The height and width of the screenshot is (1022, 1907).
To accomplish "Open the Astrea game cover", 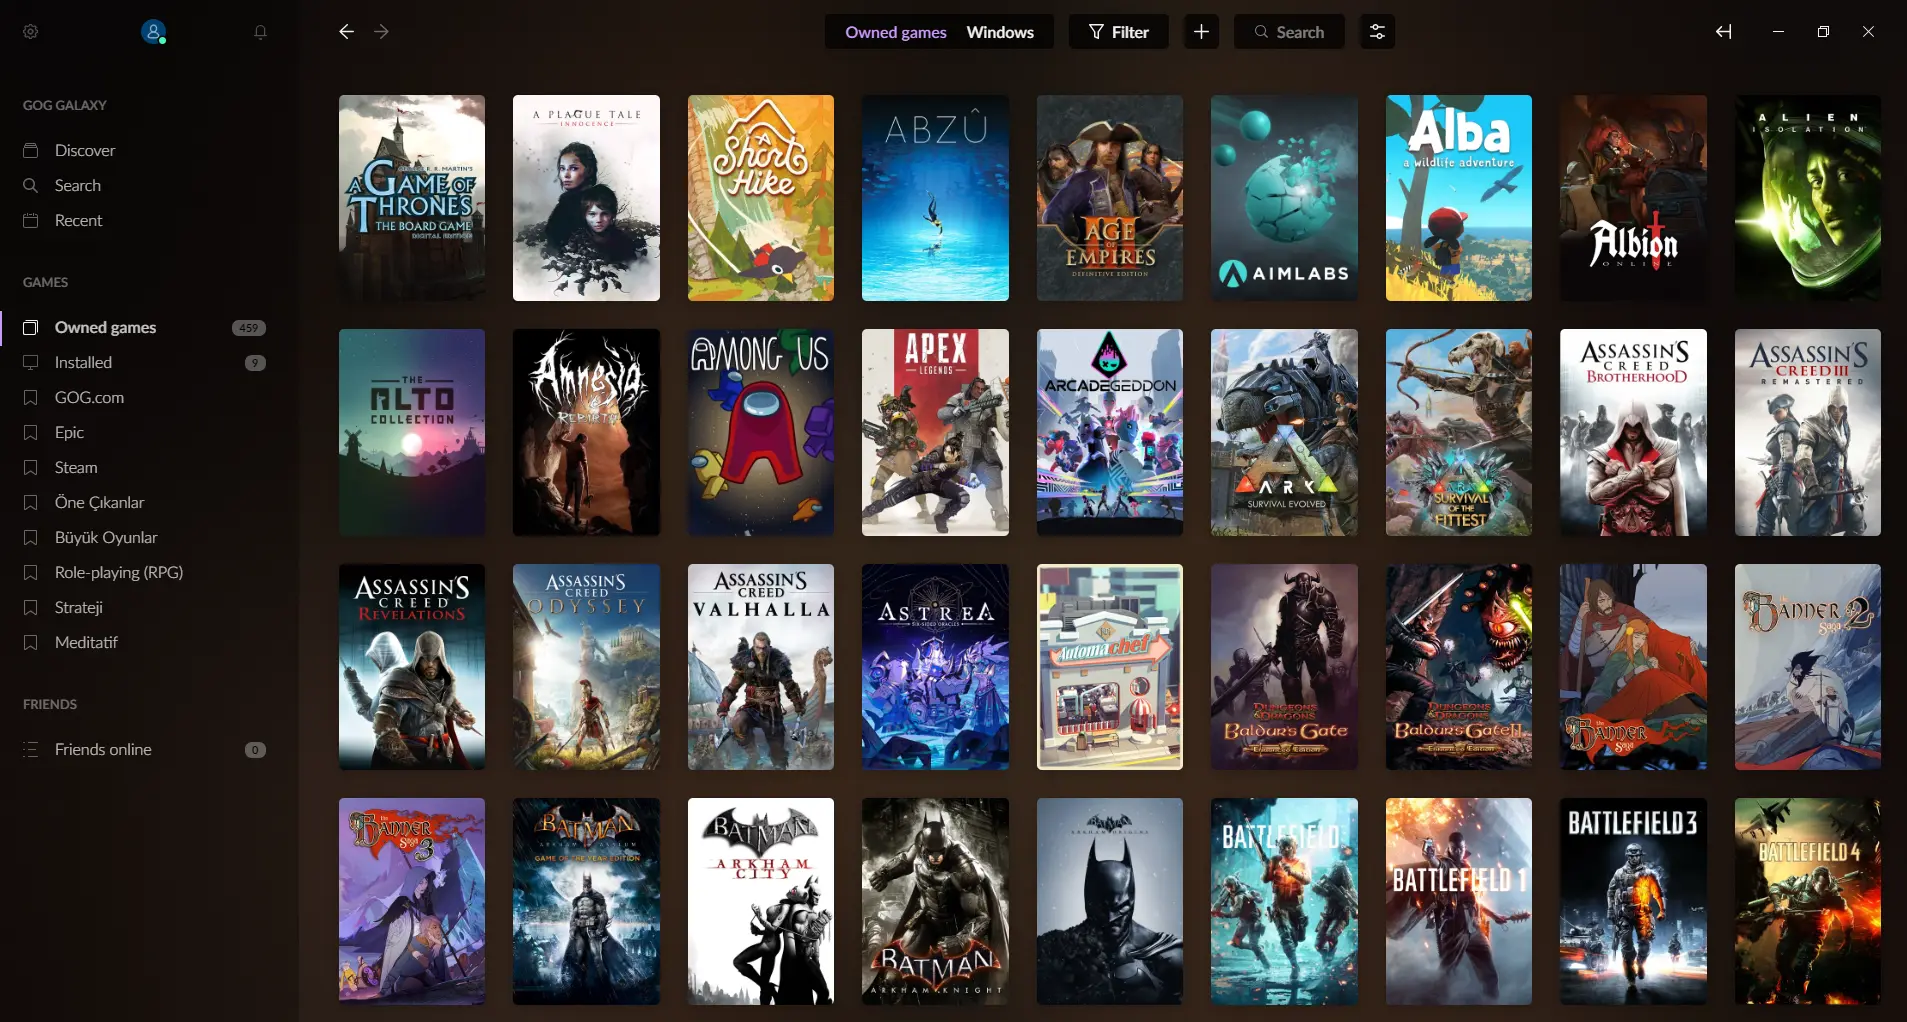I will pos(935,667).
